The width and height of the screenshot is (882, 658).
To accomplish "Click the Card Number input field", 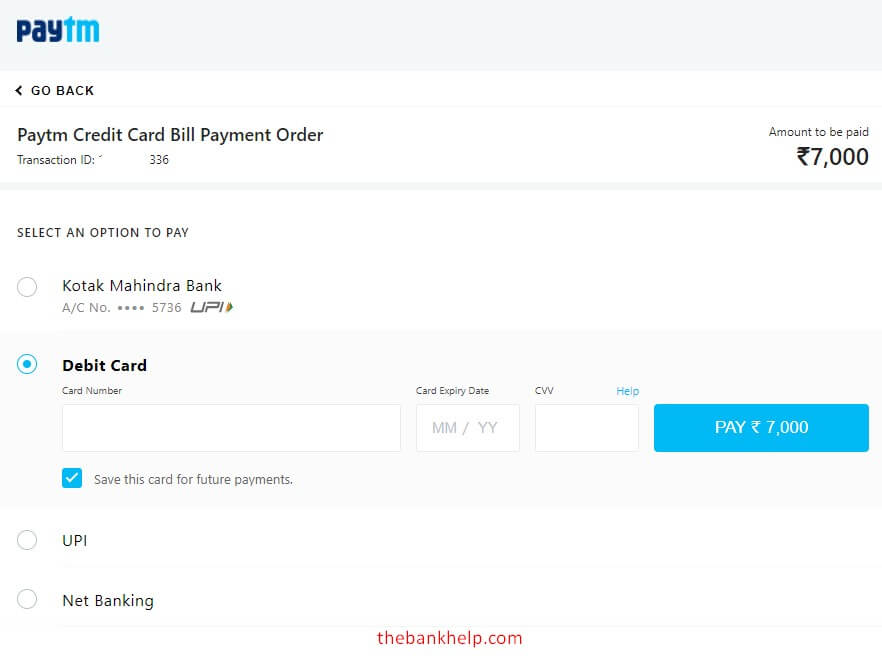I will coord(231,428).
